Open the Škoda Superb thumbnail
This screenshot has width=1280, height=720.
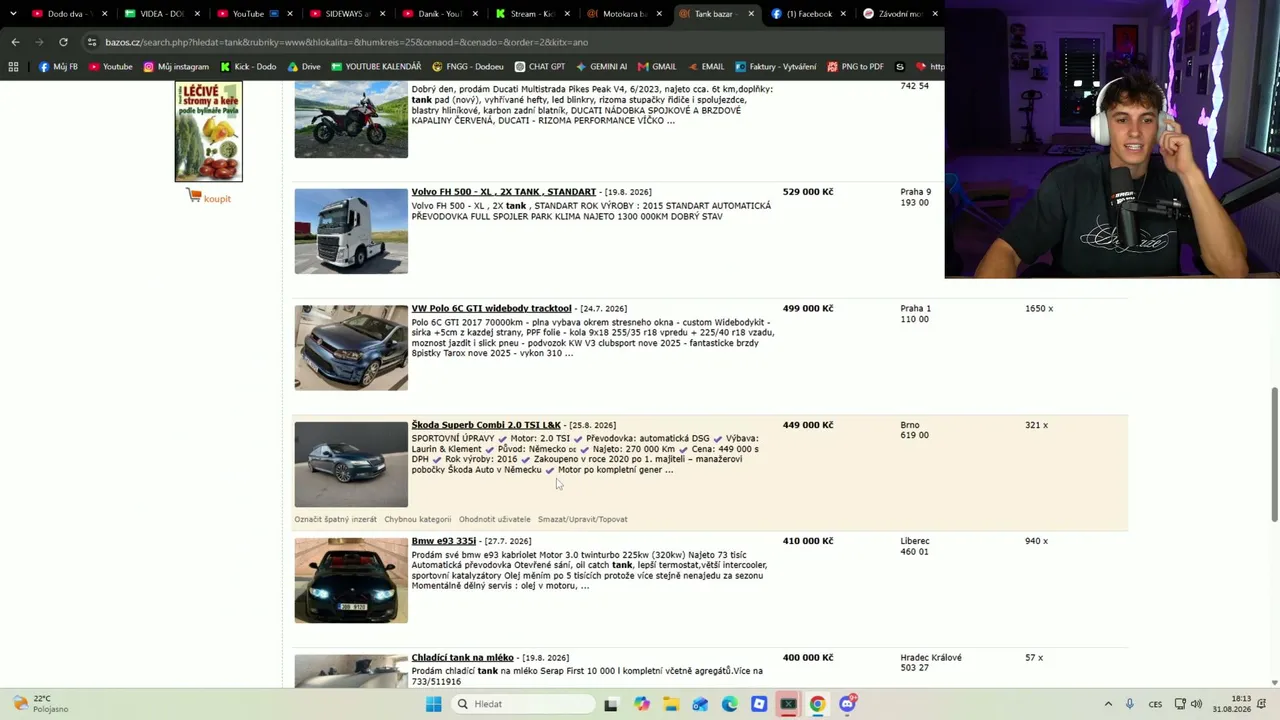[351, 464]
